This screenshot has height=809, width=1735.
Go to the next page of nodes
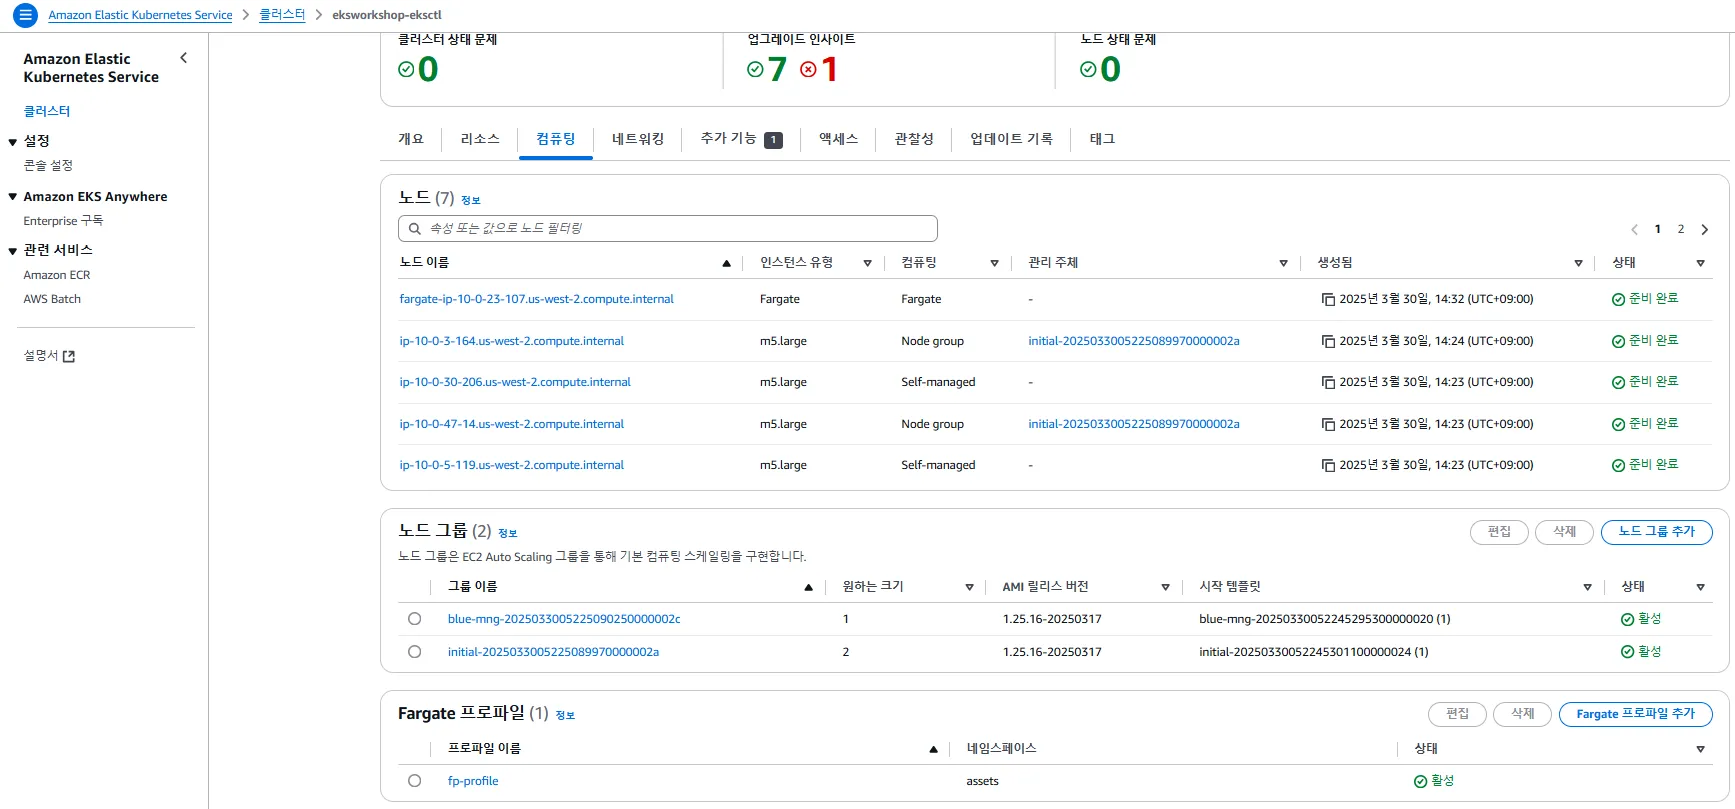pyautogui.click(x=1705, y=229)
